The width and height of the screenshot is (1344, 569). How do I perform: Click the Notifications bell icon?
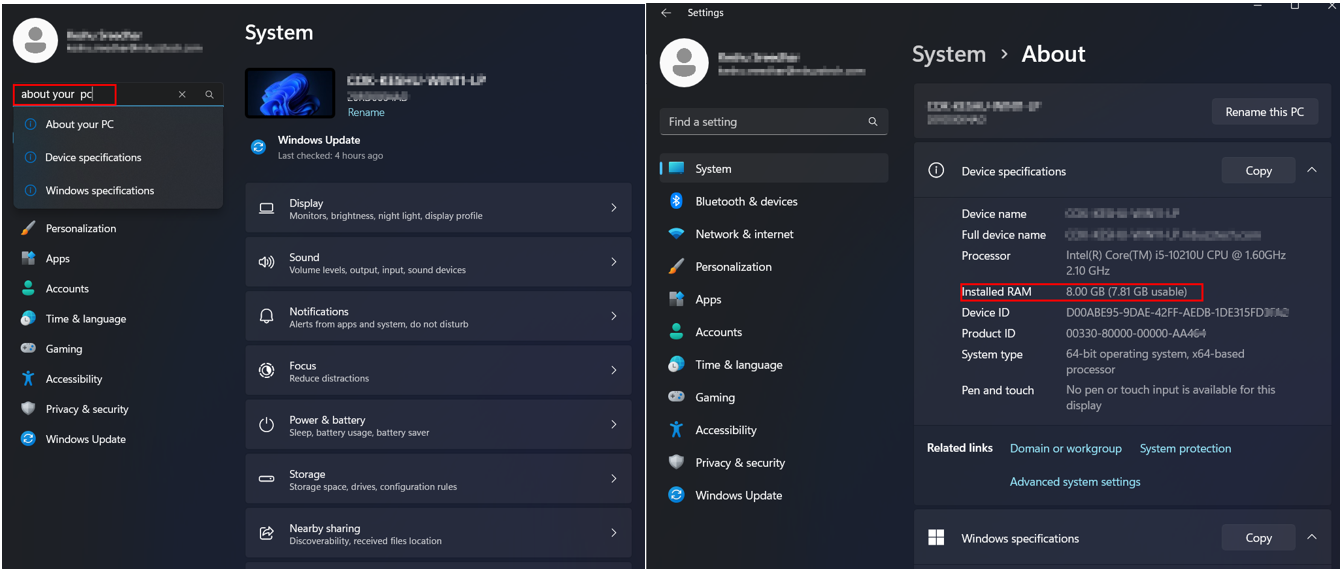(266, 316)
